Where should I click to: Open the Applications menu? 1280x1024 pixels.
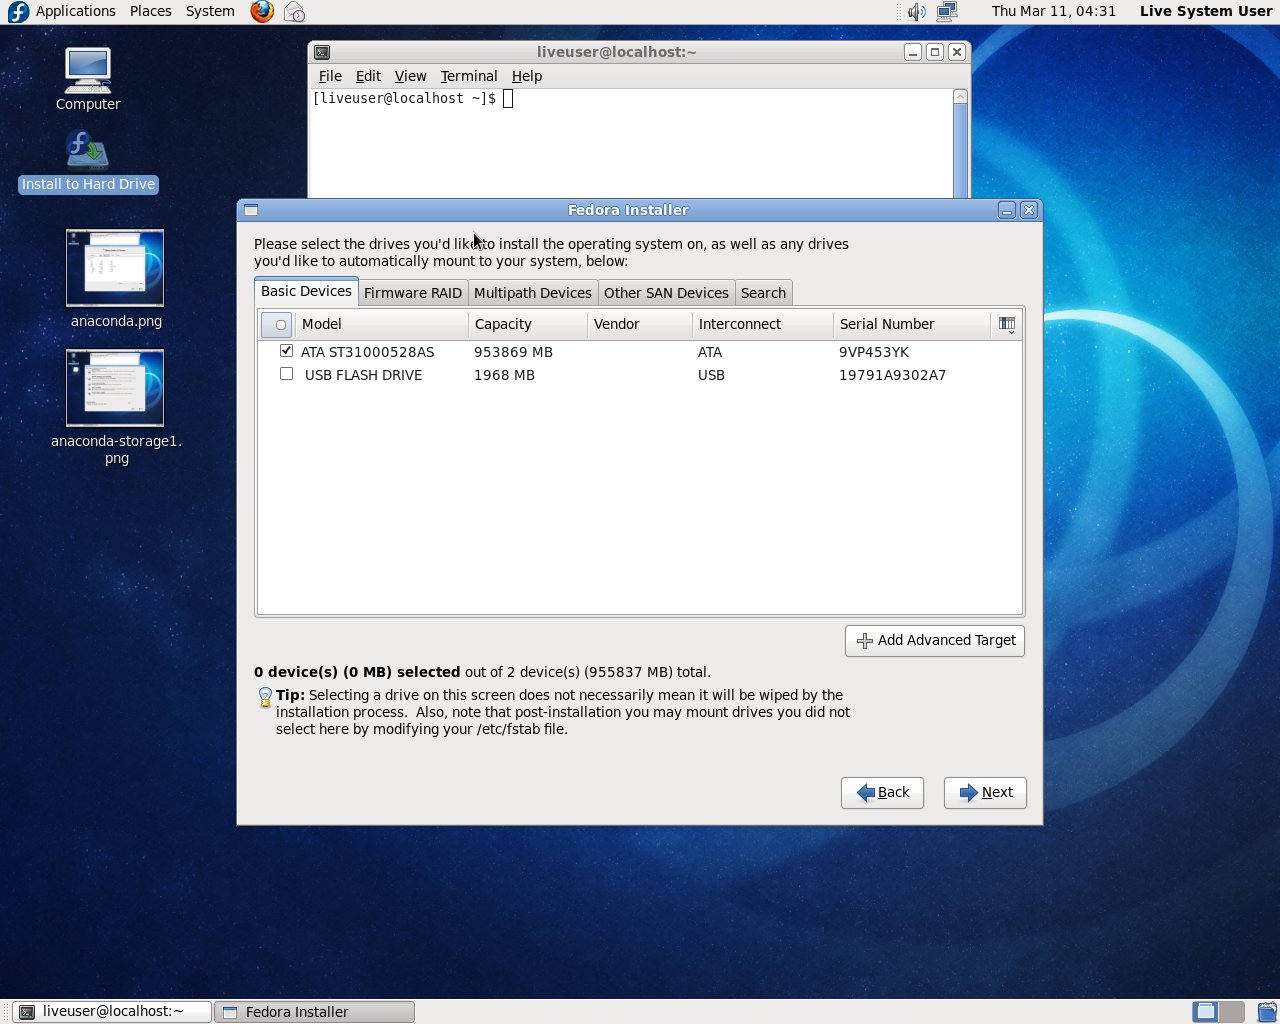[76, 11]
